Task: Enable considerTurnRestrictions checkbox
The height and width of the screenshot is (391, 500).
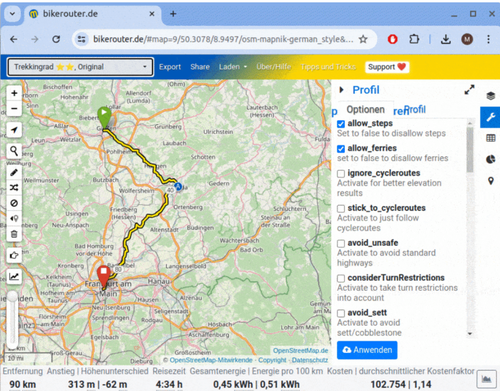Action: coord(341,278)
